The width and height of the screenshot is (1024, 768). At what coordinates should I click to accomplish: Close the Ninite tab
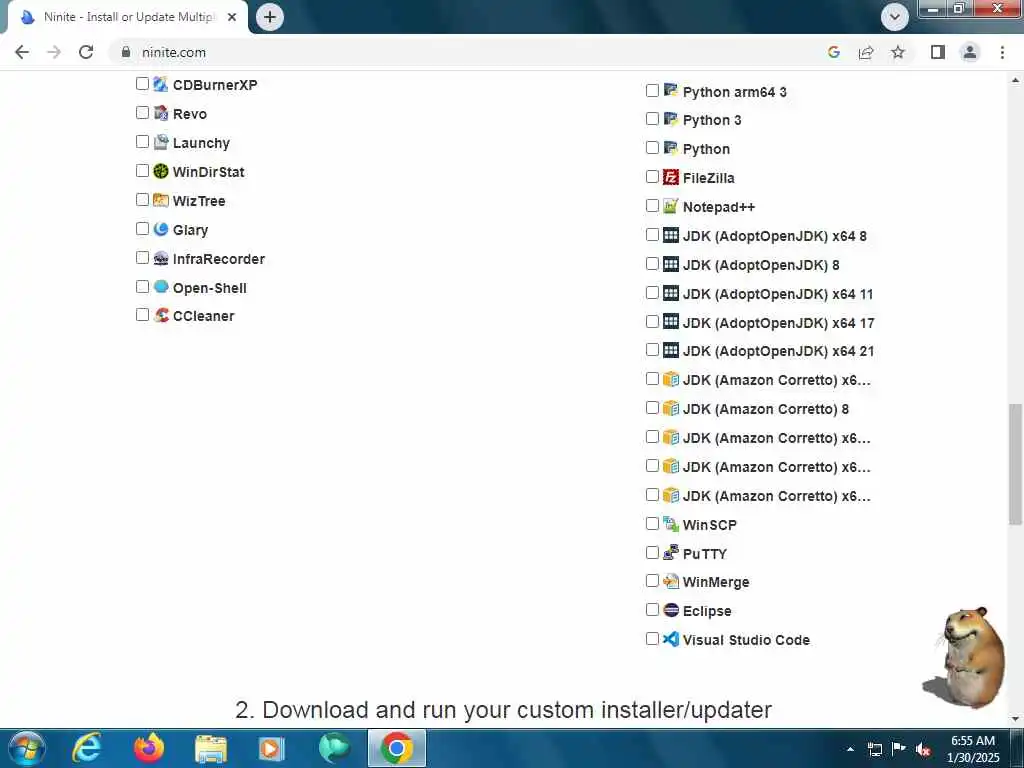click(232, 17)
